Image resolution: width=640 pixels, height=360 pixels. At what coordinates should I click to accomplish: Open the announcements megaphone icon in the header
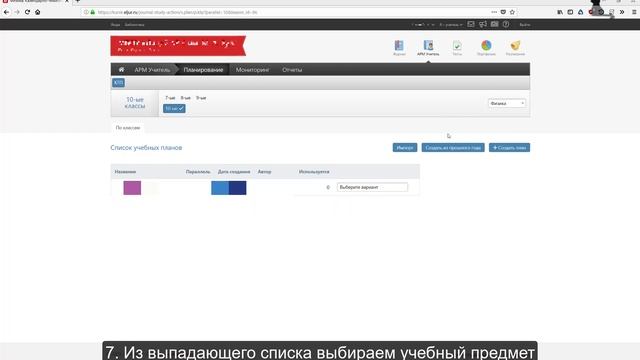pos(483,24)
